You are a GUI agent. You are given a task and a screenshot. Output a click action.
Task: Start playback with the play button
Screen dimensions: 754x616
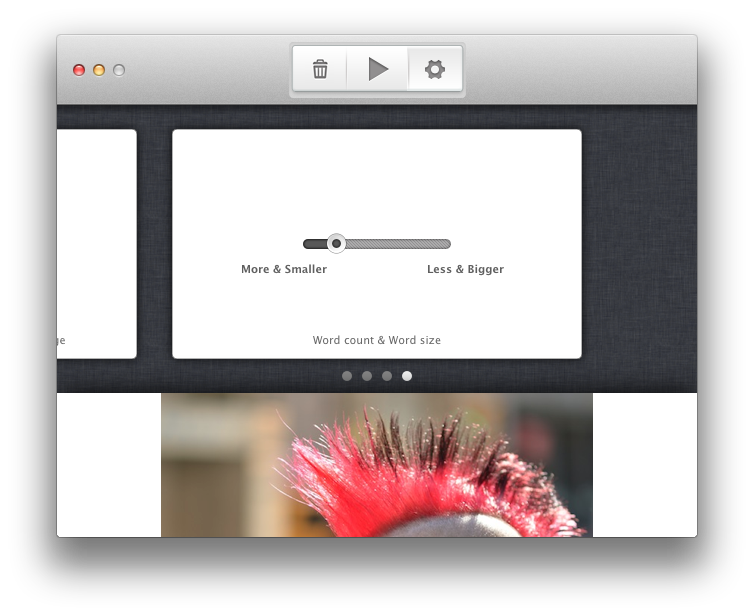point(377,69)
